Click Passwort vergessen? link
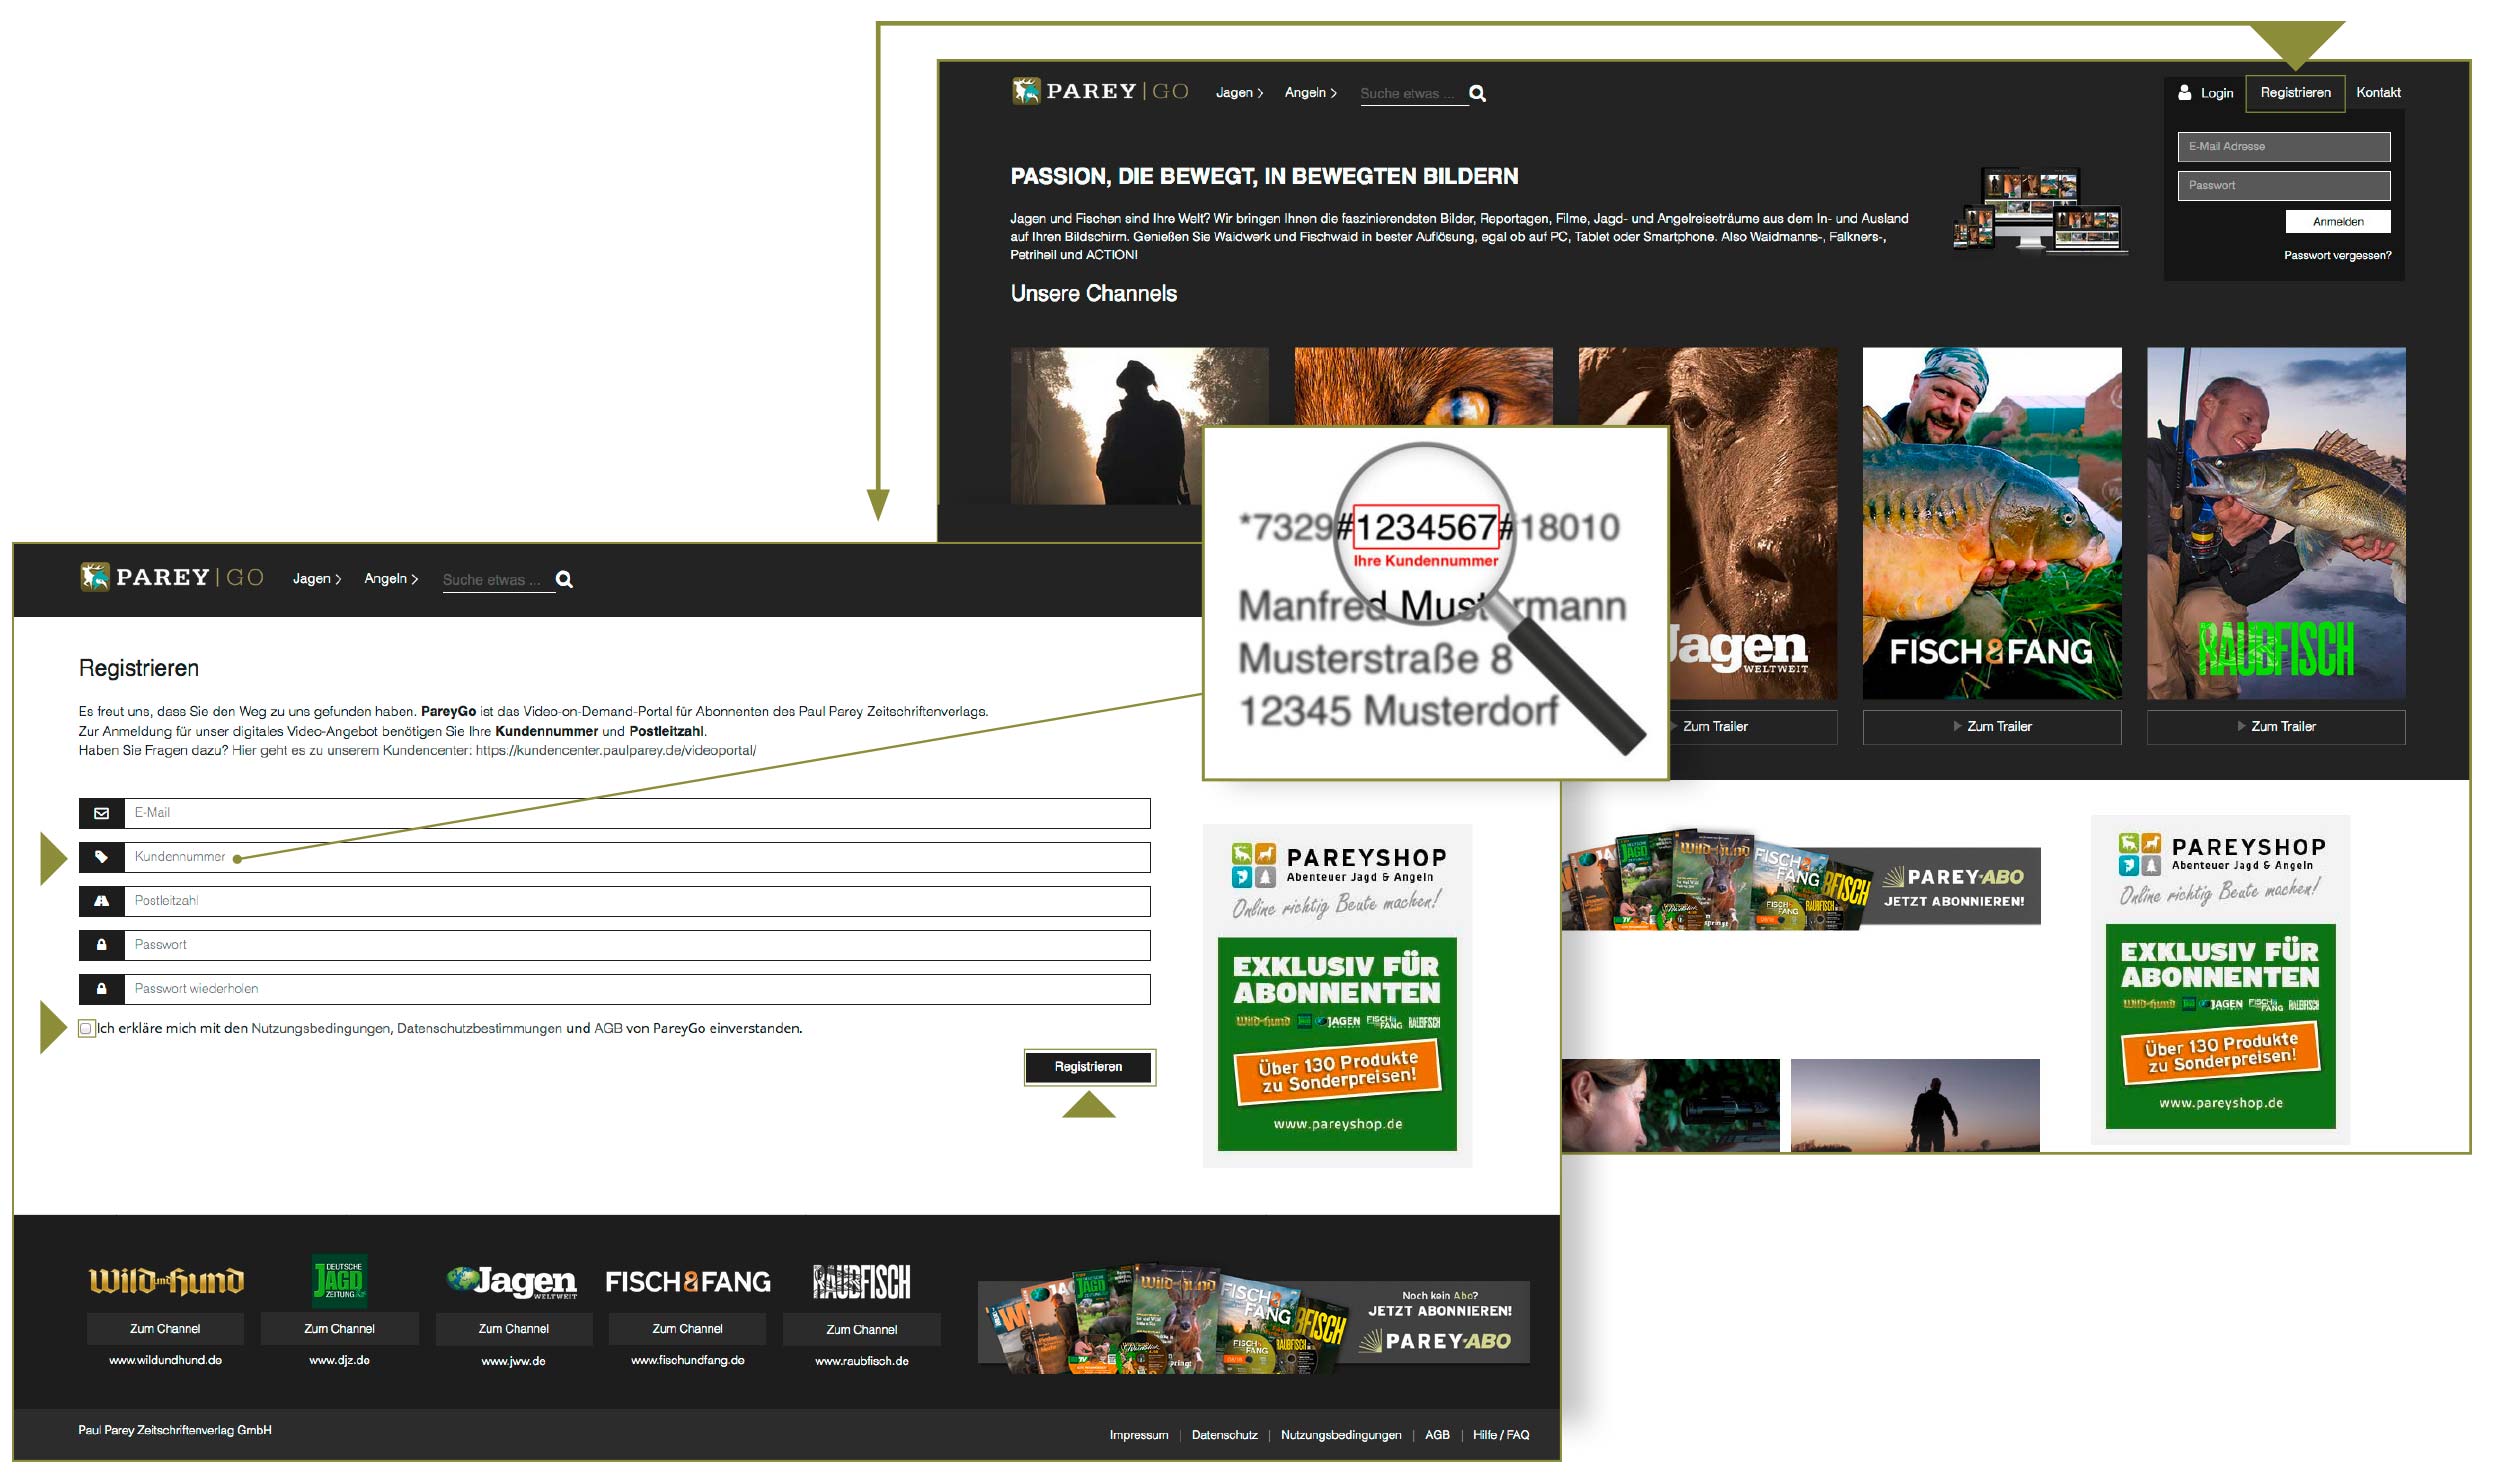This screenshot has width=2500, height=1474. coord(2337,256)
